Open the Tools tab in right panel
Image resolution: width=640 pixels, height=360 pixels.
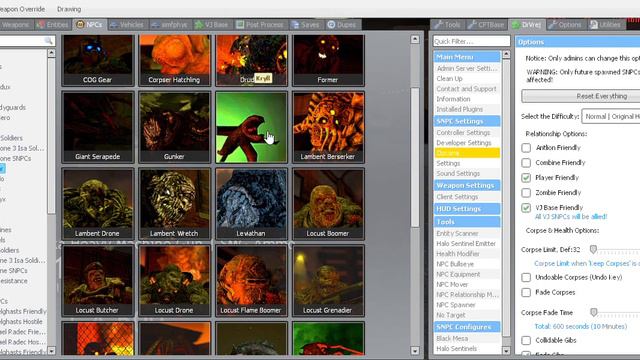point(447,24)
